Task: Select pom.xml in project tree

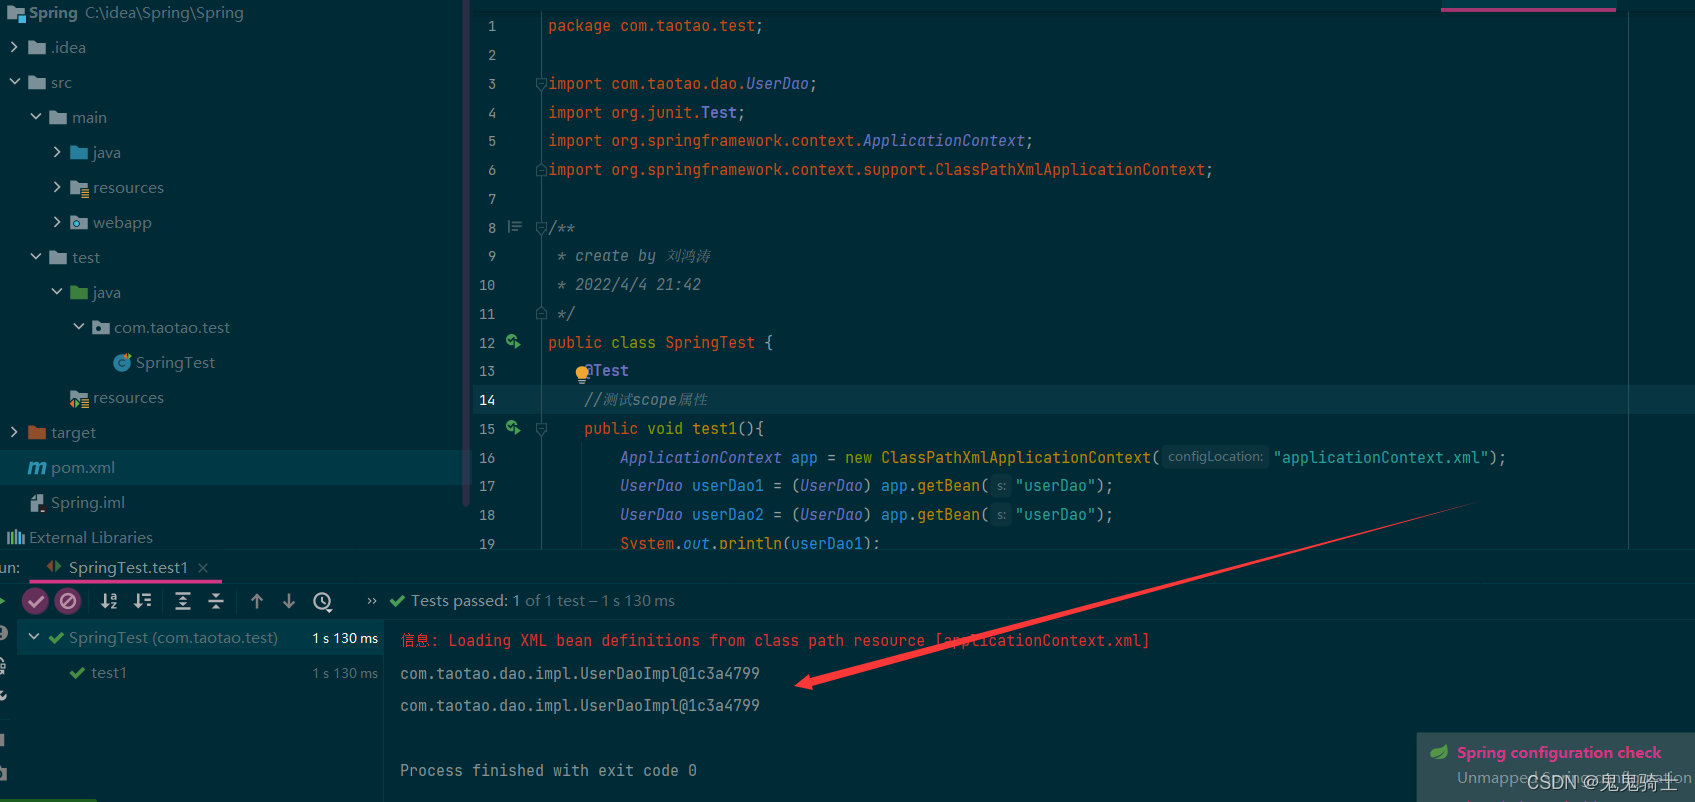Action: pos(83,468)
